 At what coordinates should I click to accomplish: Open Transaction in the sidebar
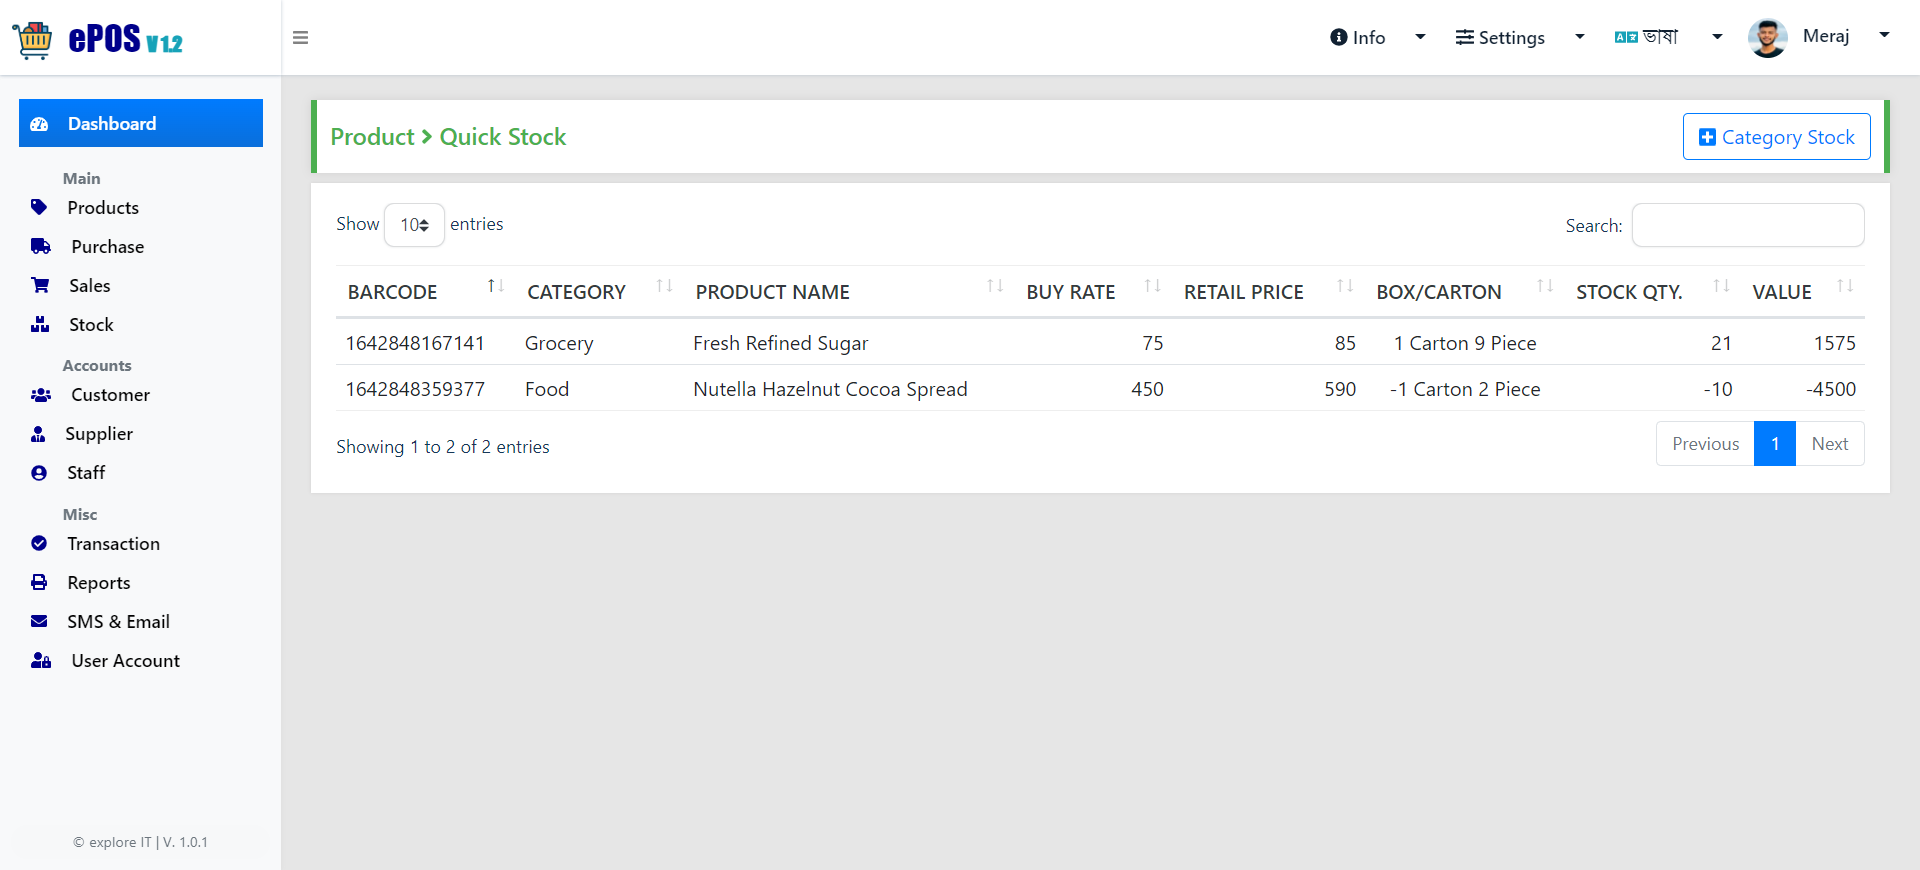coord(113,543)
